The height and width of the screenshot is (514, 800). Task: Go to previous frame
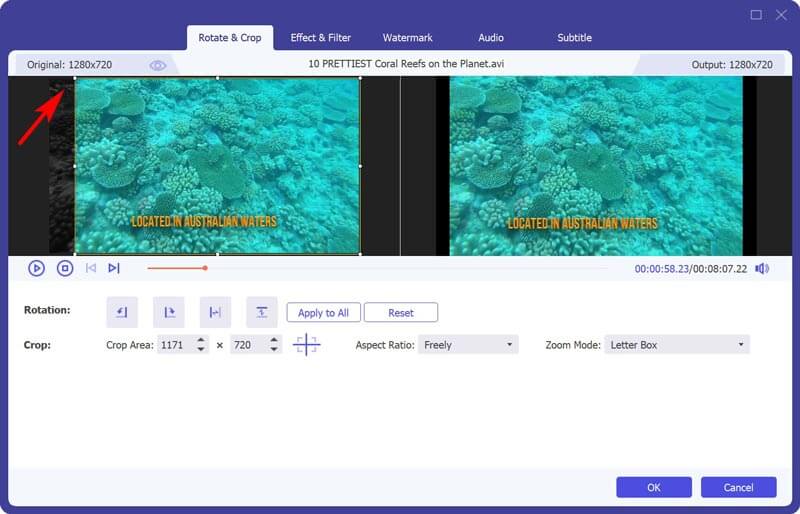(91, 268)
